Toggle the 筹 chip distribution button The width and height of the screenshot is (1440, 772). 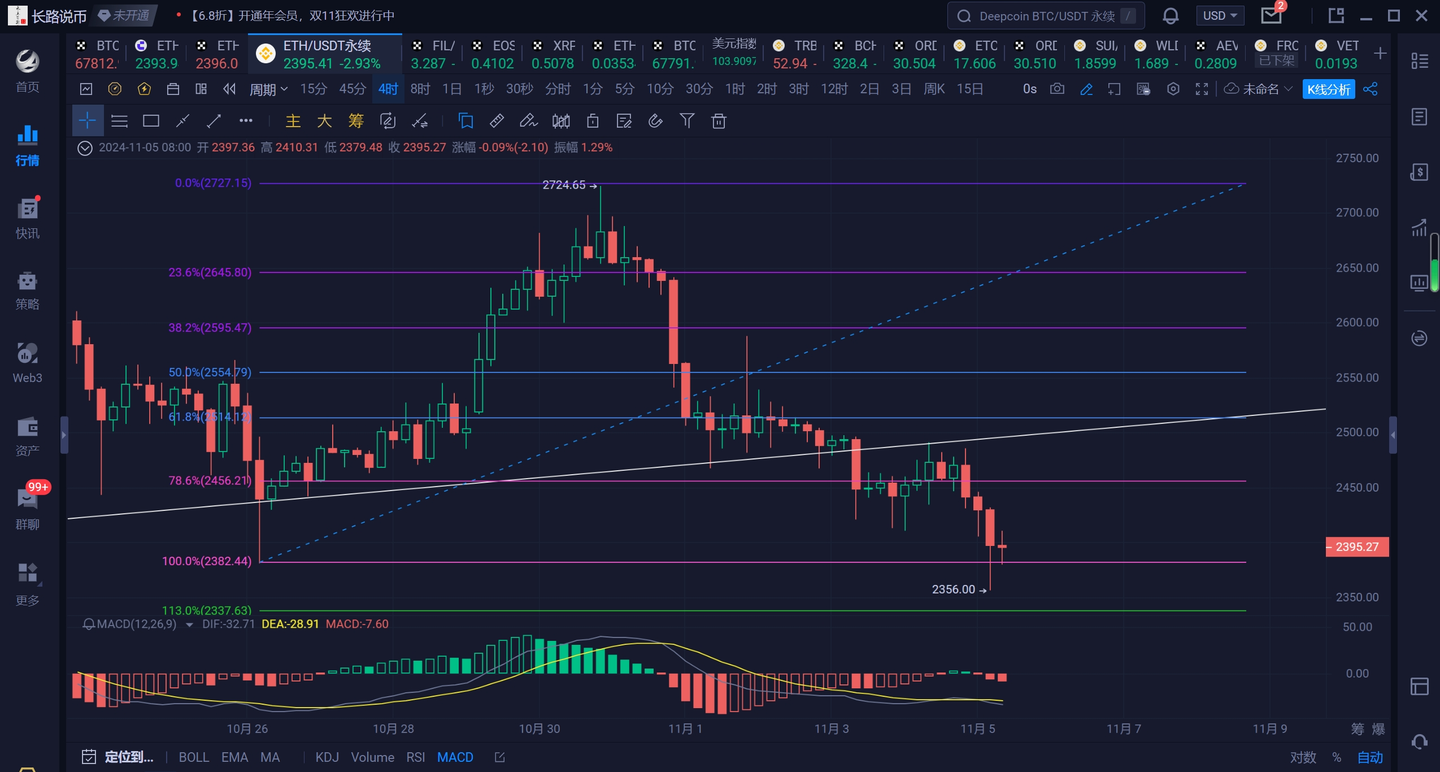tap(356, 121)
